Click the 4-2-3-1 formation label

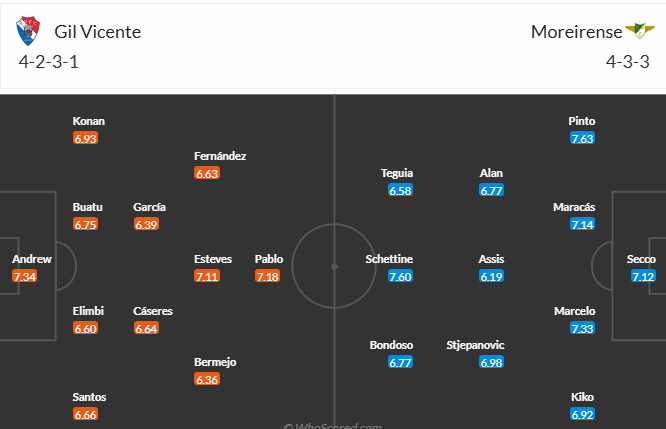48,62
